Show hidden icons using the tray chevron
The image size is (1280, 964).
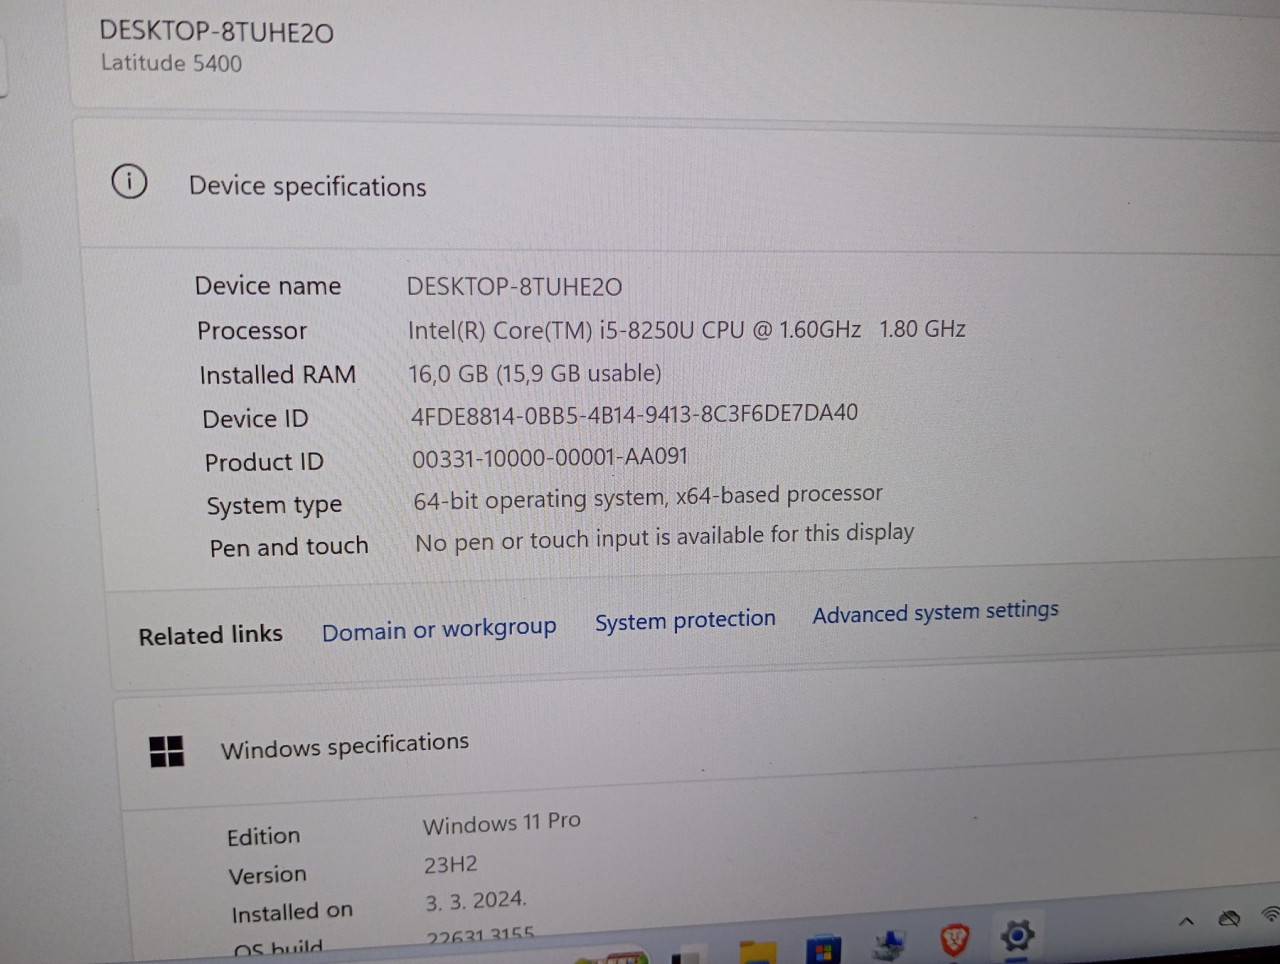tap(1186, 921)
